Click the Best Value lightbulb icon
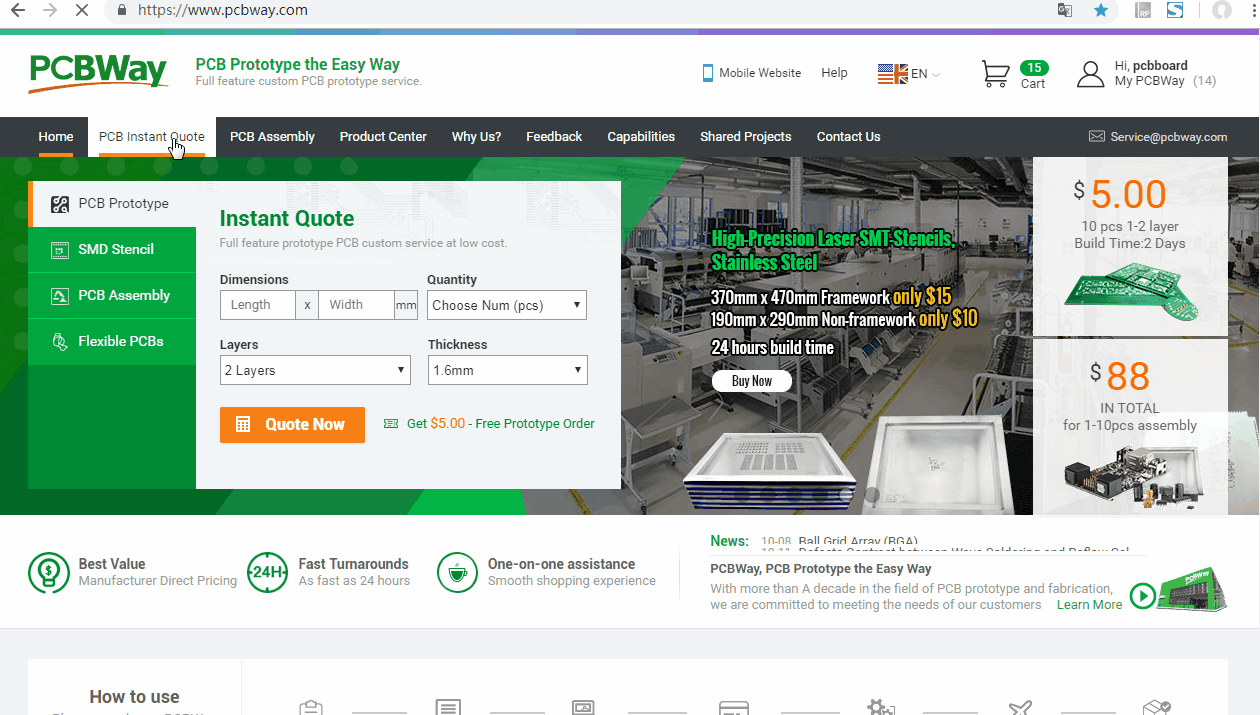Screen dimensions: 1260x715 click(x=47, y=572)
